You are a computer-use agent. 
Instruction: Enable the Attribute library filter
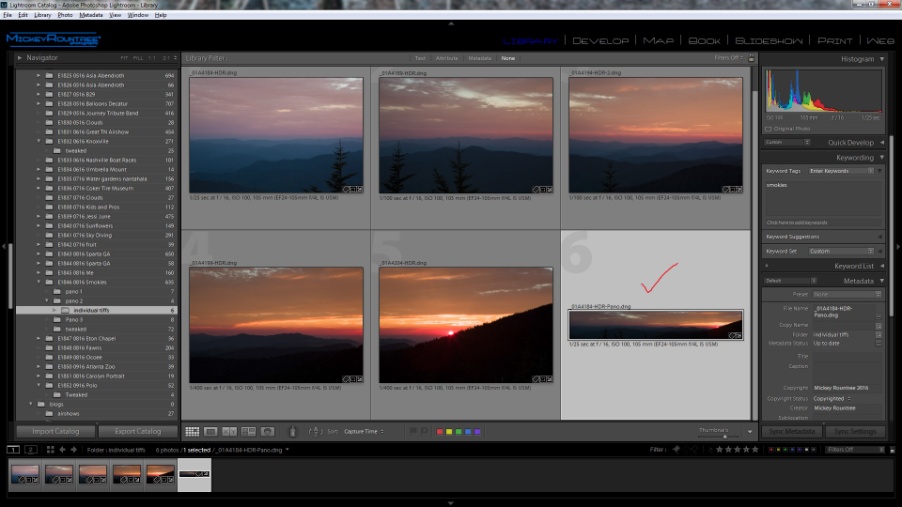[x=447, y=58]
